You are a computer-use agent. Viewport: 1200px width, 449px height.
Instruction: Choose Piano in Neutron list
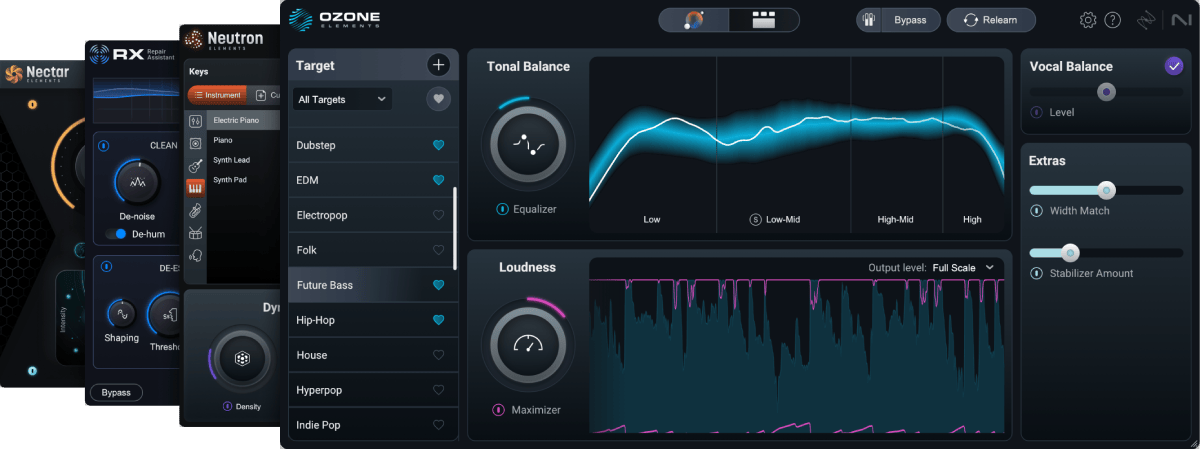click(x=244, y=140)
